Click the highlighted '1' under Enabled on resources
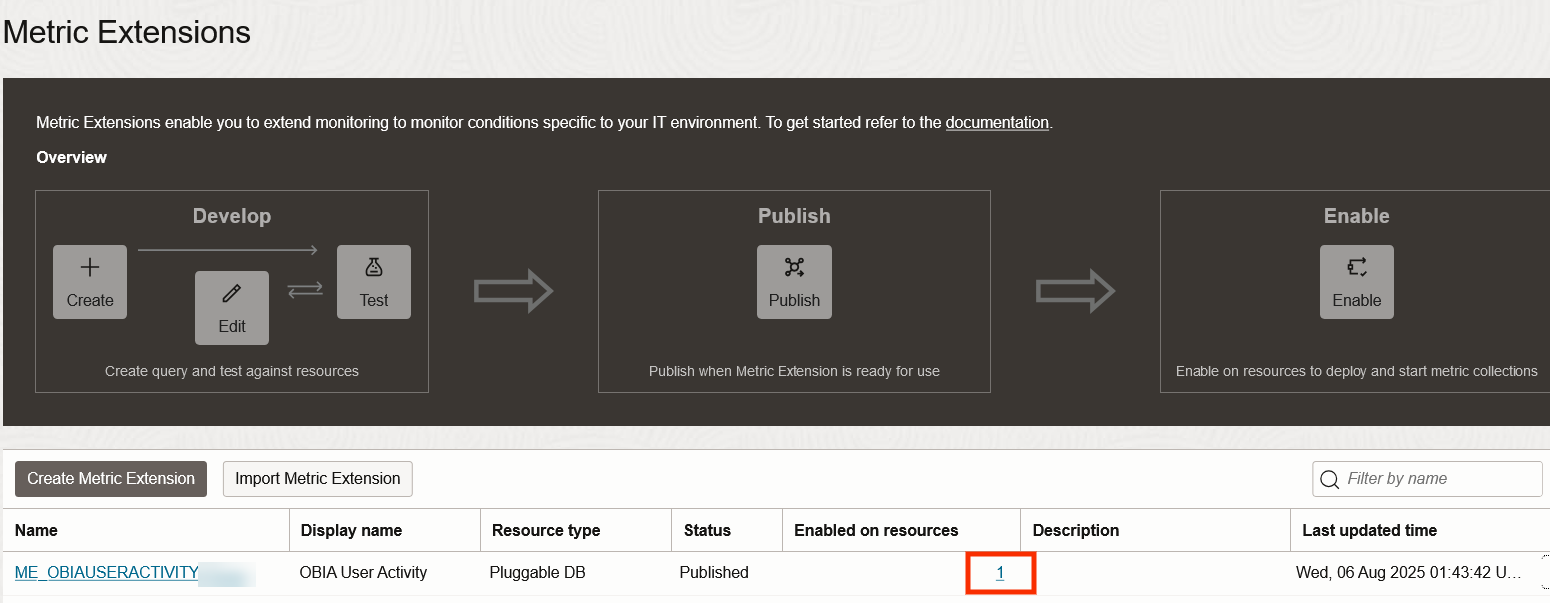Viewport: 1550px width, 603px height. [1000, 572]
